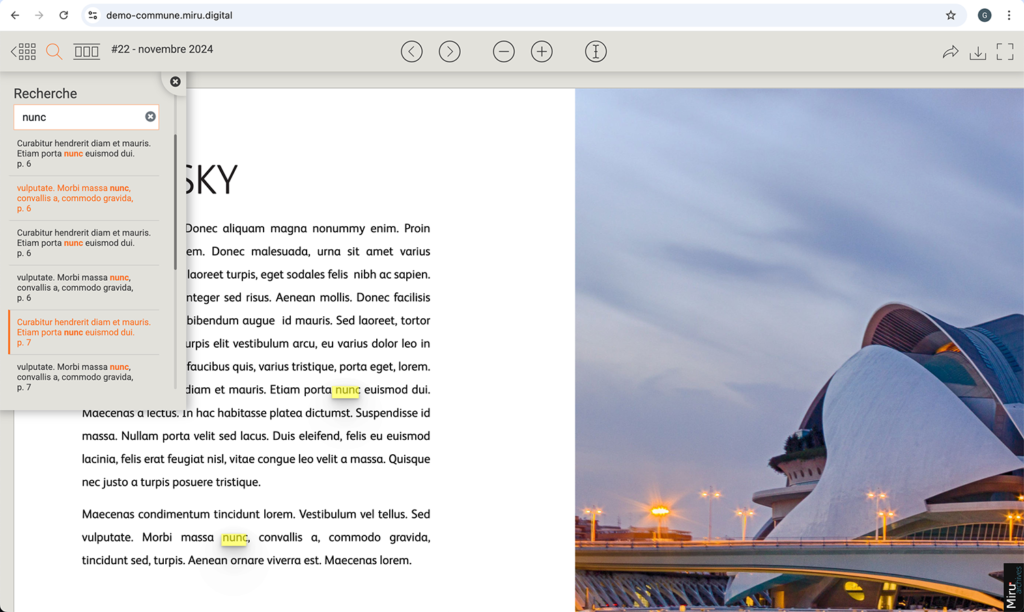1024x612 pixels.
Task: Go to the previous page arrow
Action: pos(412,52)
